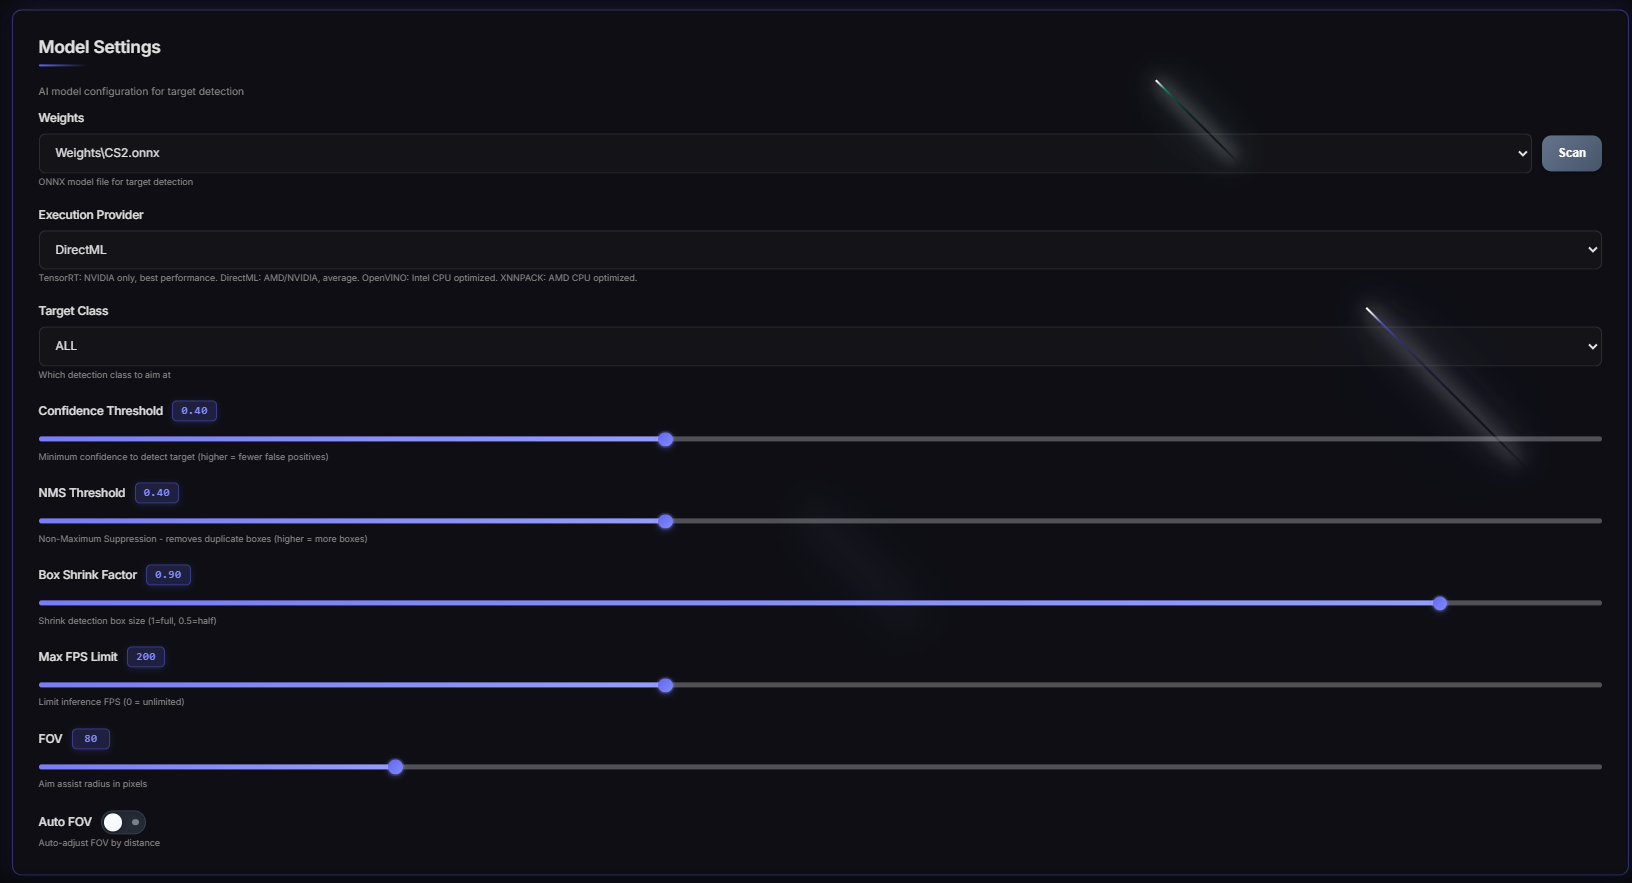Click the Target Class label text

coord(73,311)
